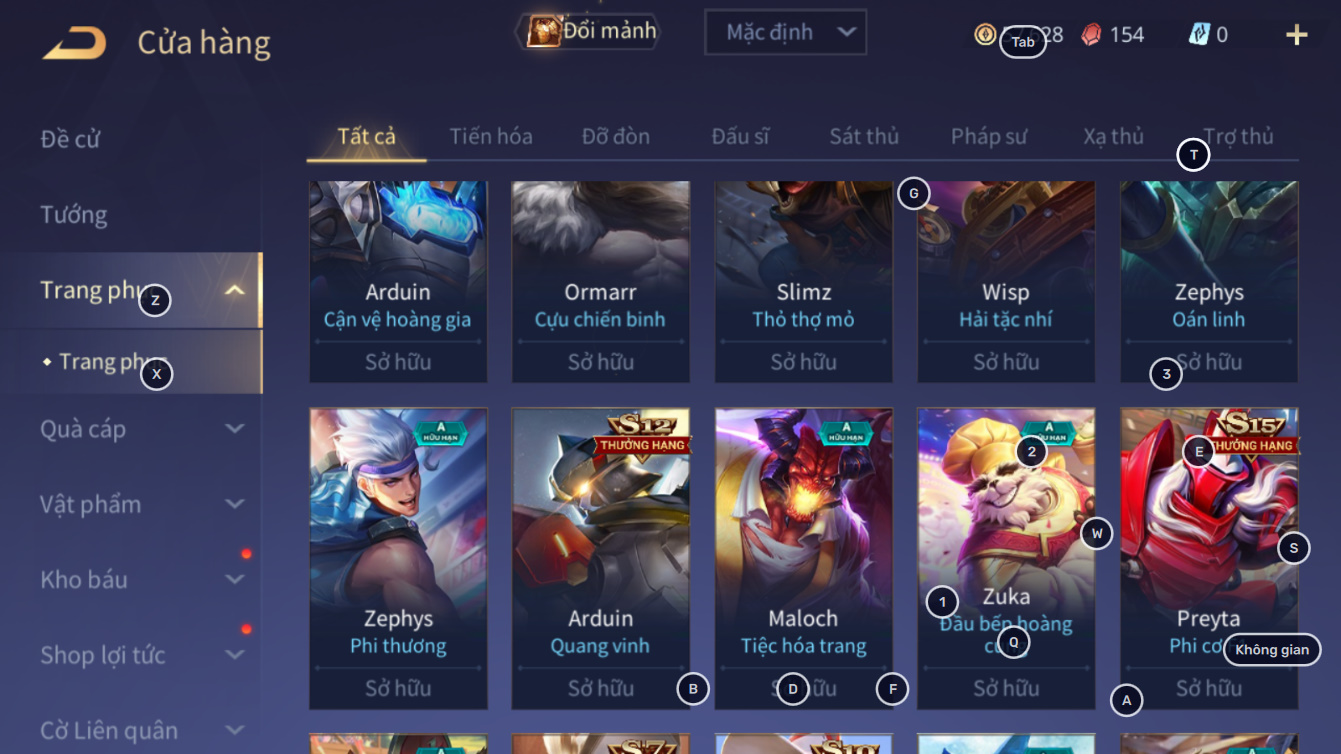Image resolution: width=1341 pixels, height=754 pixels.
Task: Open the Đổi mảnh fragment exchange icon
Action: (x=544, y=31)
